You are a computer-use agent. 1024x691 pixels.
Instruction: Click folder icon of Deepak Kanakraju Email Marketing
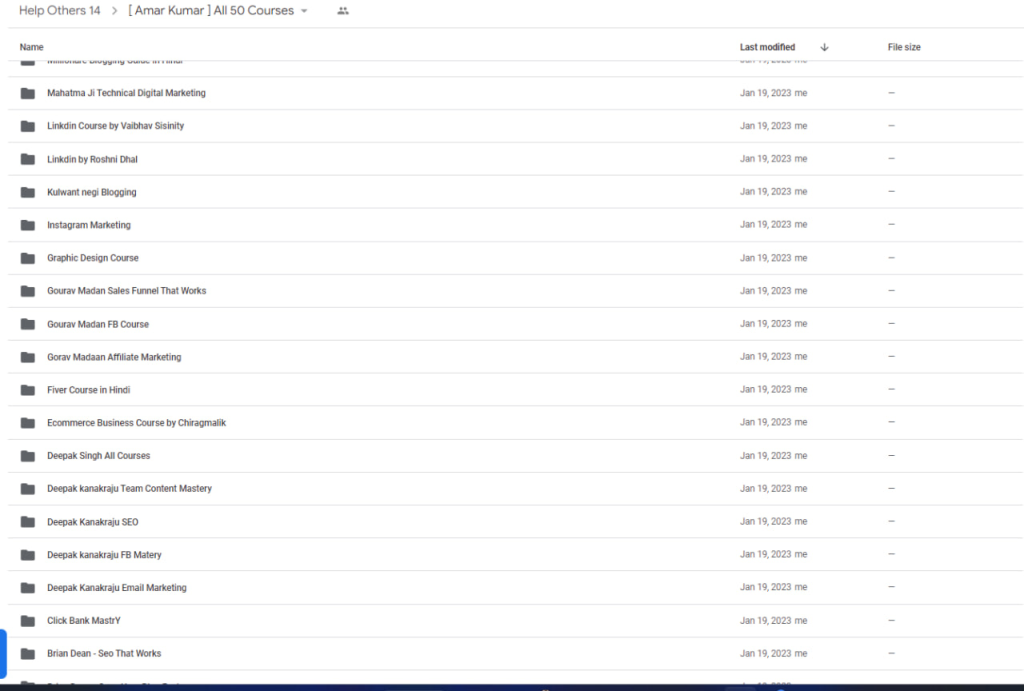pyautogui.click(x=27, y=588)
